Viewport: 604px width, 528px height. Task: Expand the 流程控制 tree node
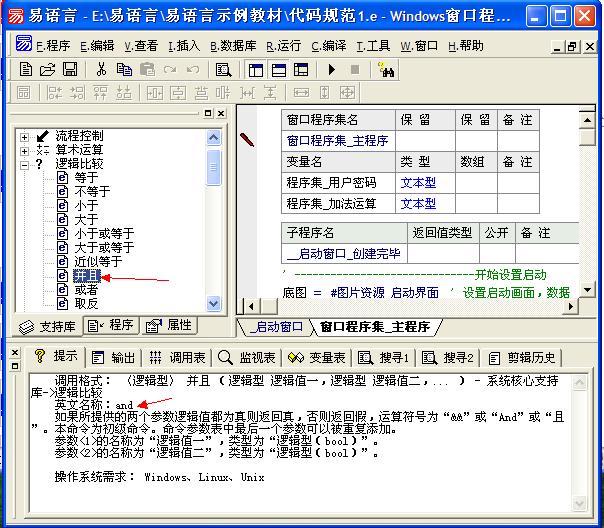[24, 137]
